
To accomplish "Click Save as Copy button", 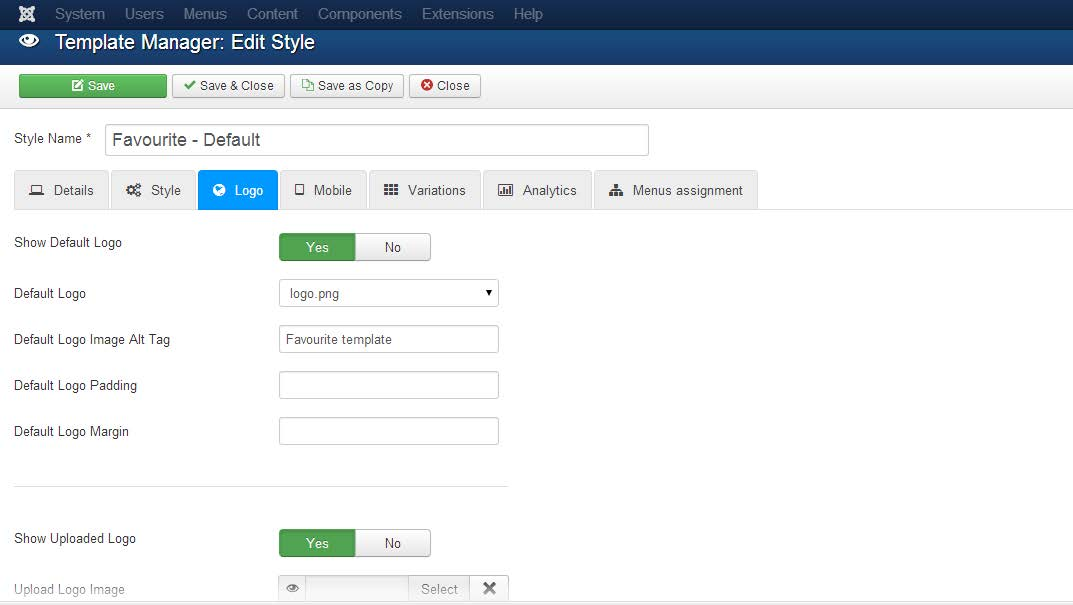I will coord(347,86).
